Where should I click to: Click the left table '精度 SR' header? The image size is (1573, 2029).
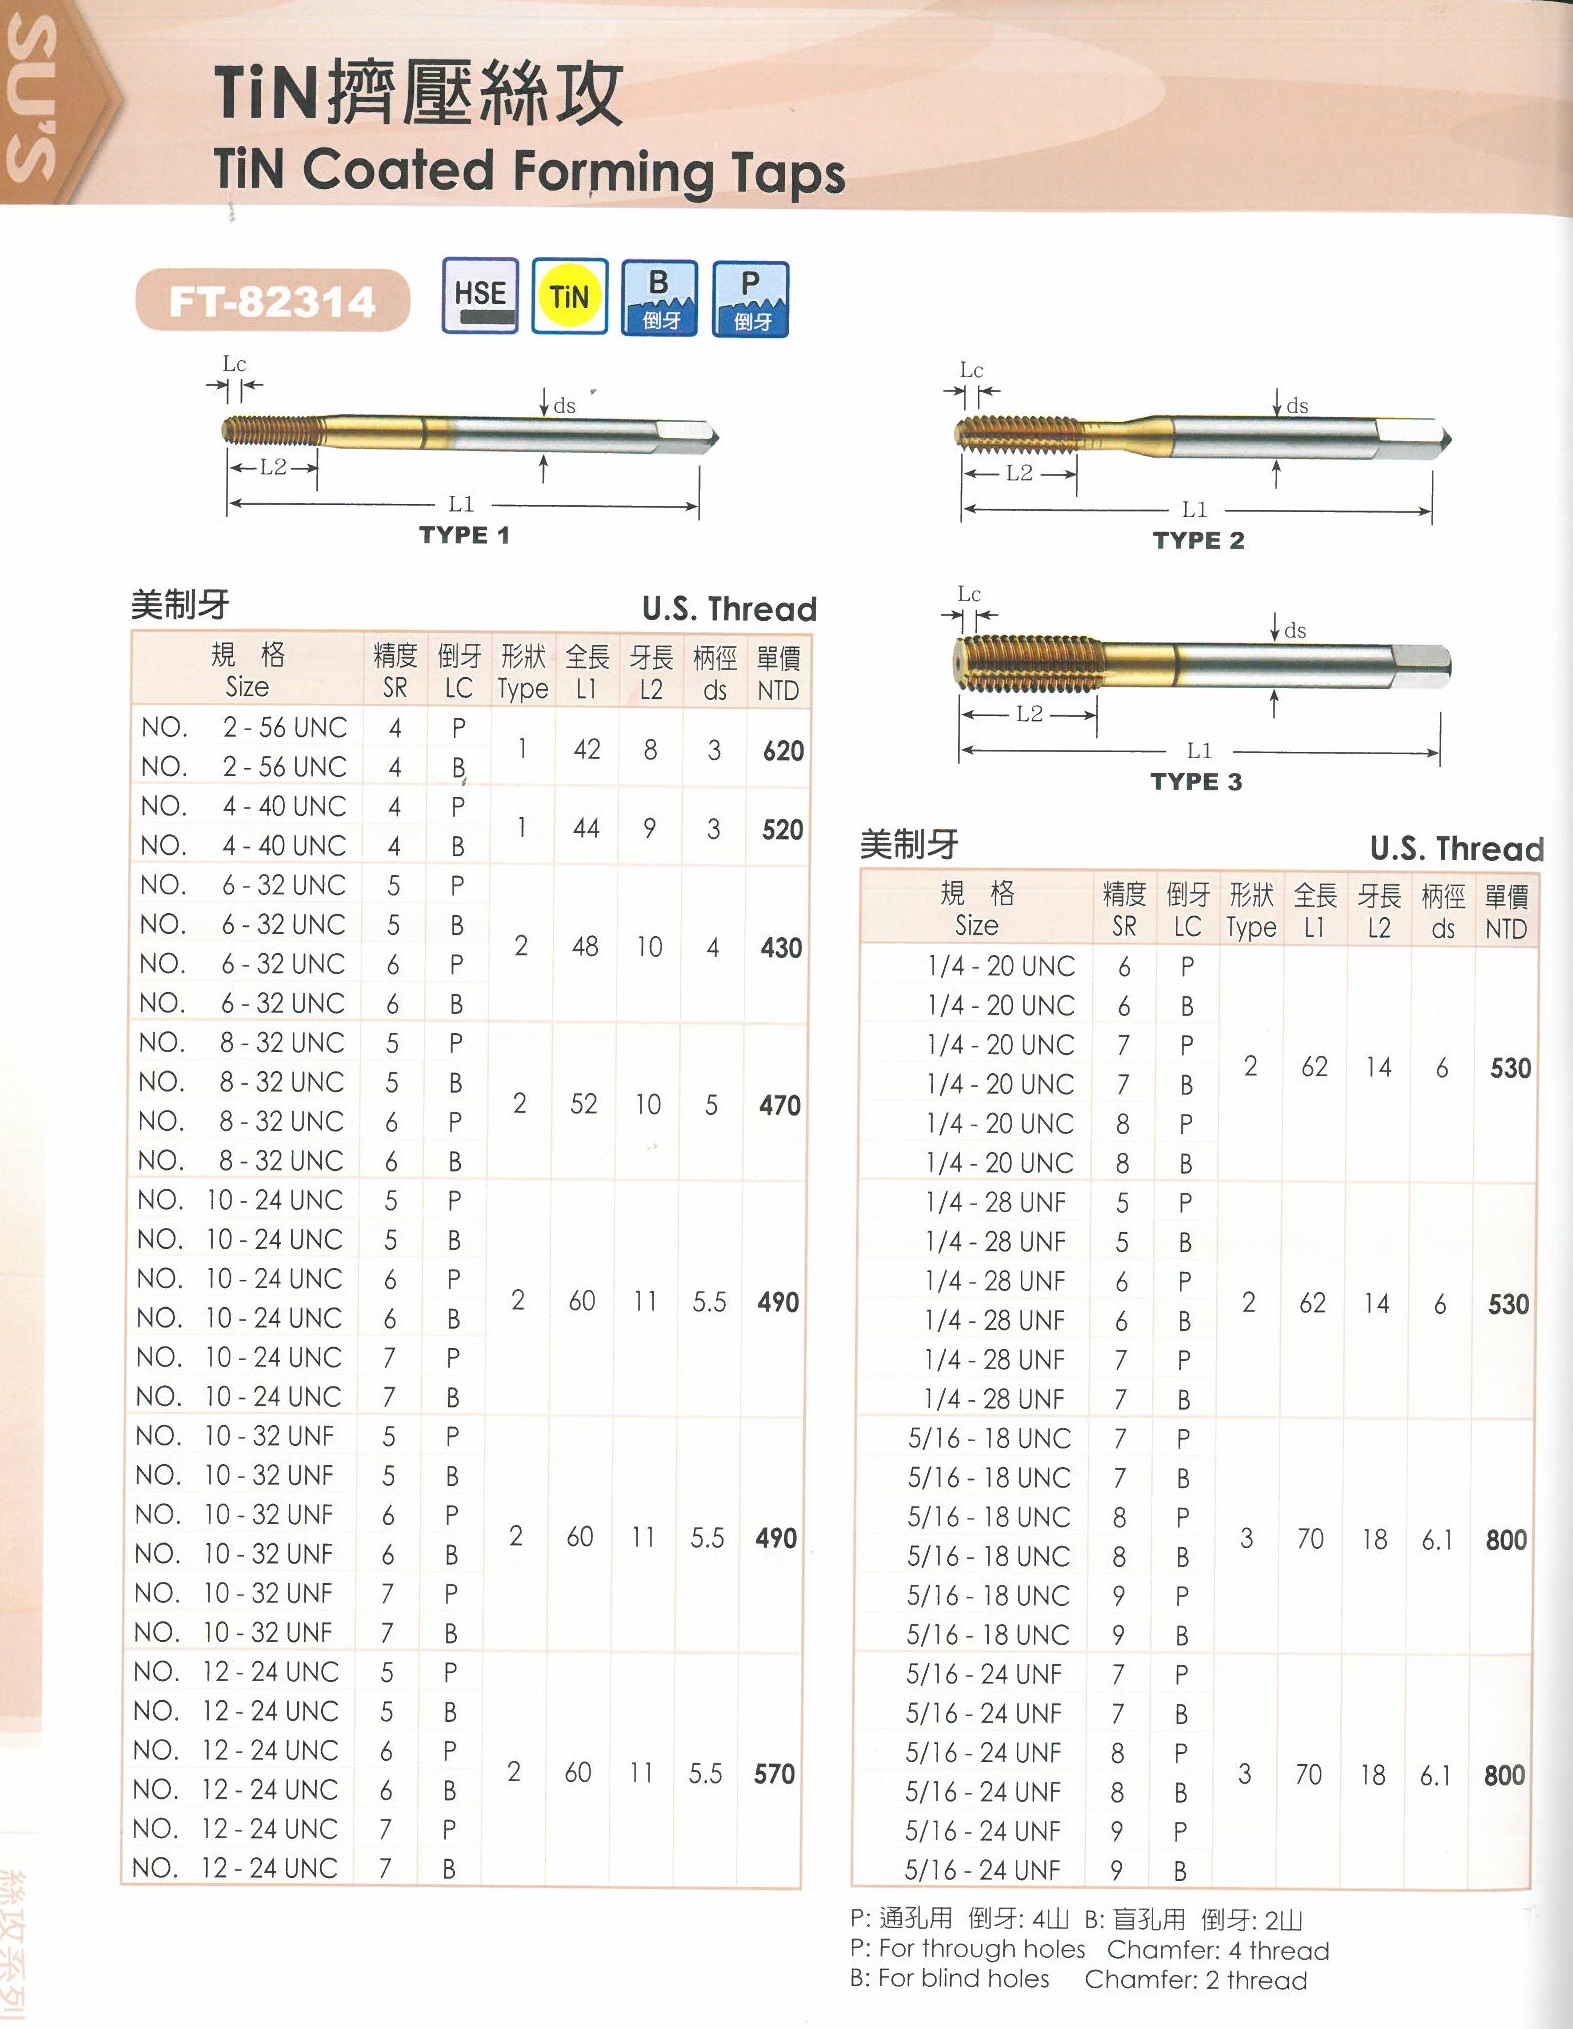[395, 672]
